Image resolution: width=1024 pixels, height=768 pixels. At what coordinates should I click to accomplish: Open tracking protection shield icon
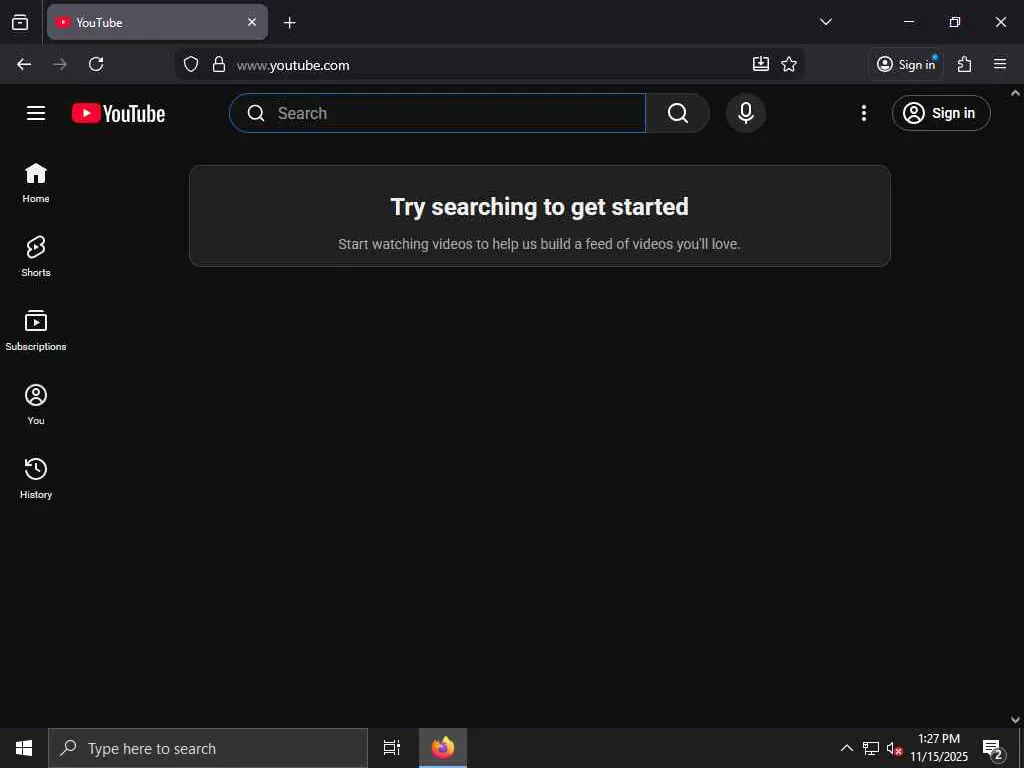(x=191, y=64)
